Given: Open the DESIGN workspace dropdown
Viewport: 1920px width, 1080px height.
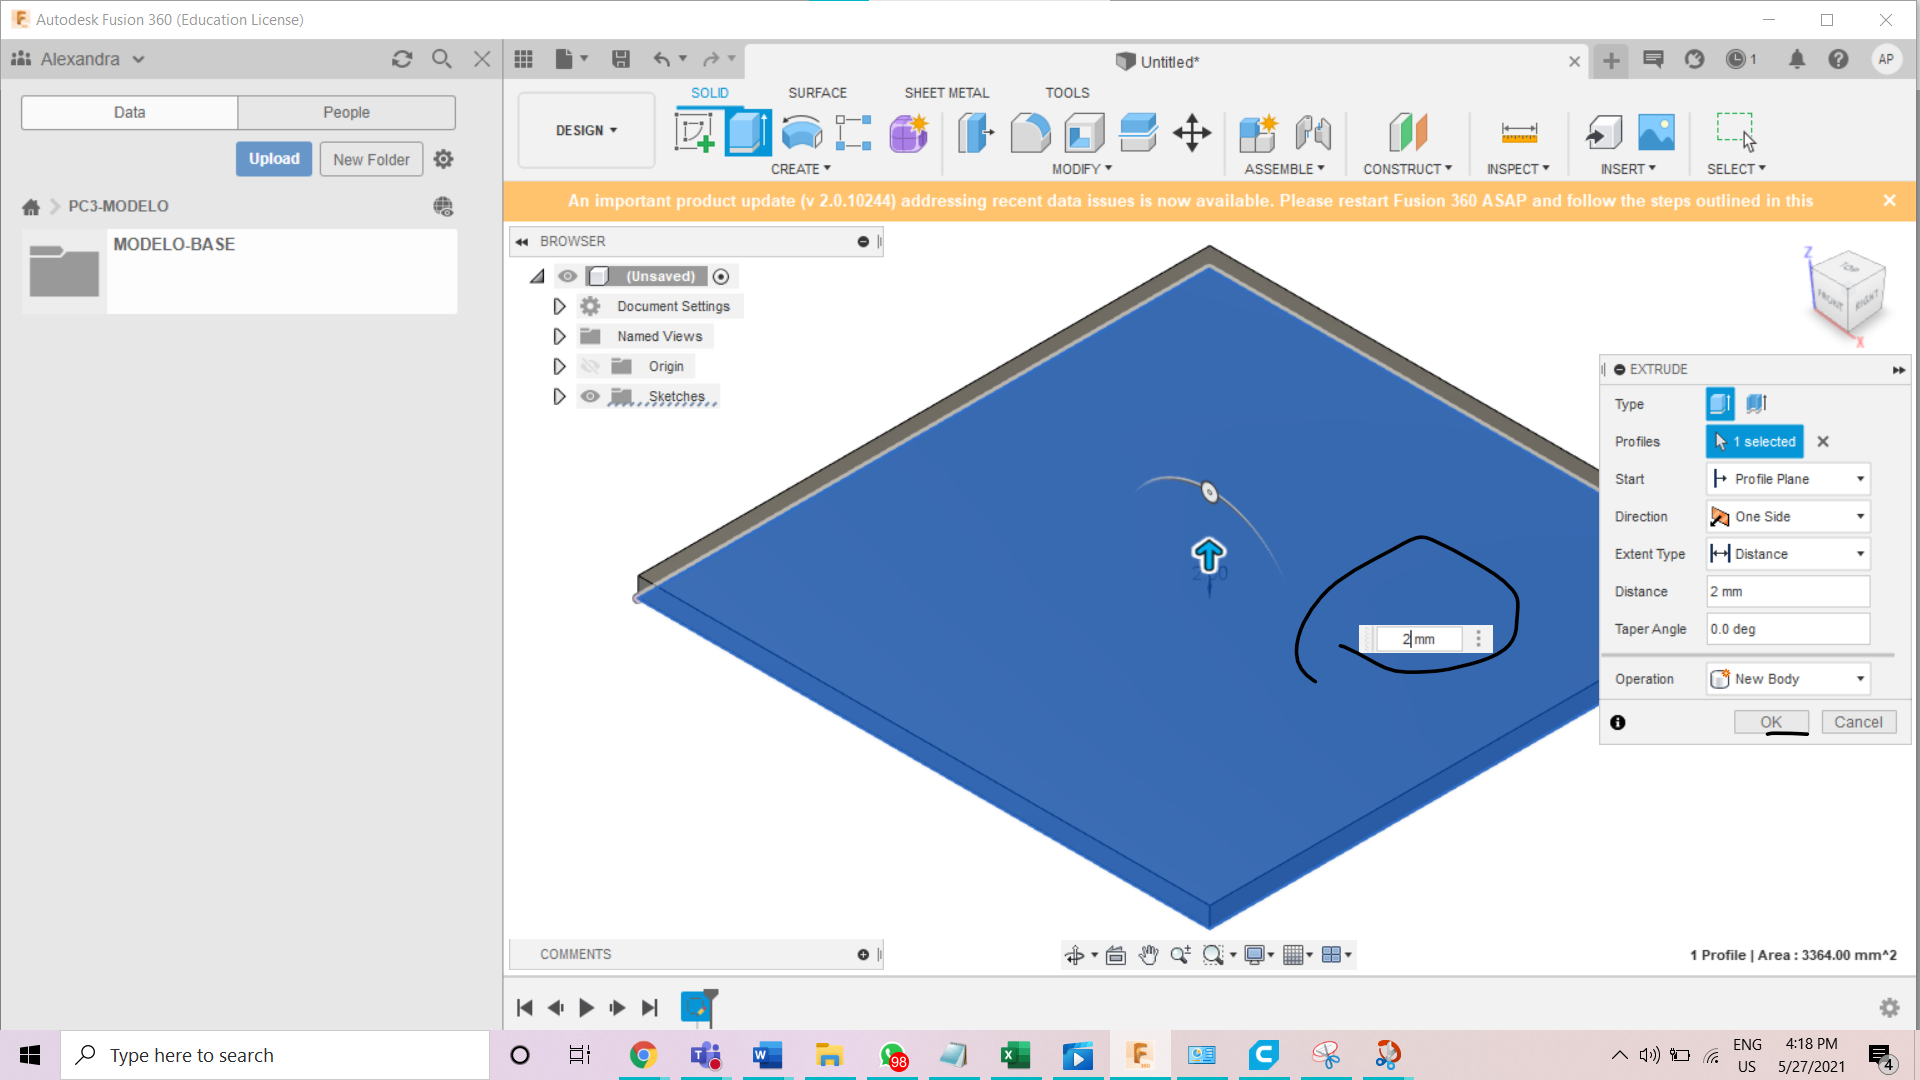Looking at the screenshot, I should [x=586, y=131].
